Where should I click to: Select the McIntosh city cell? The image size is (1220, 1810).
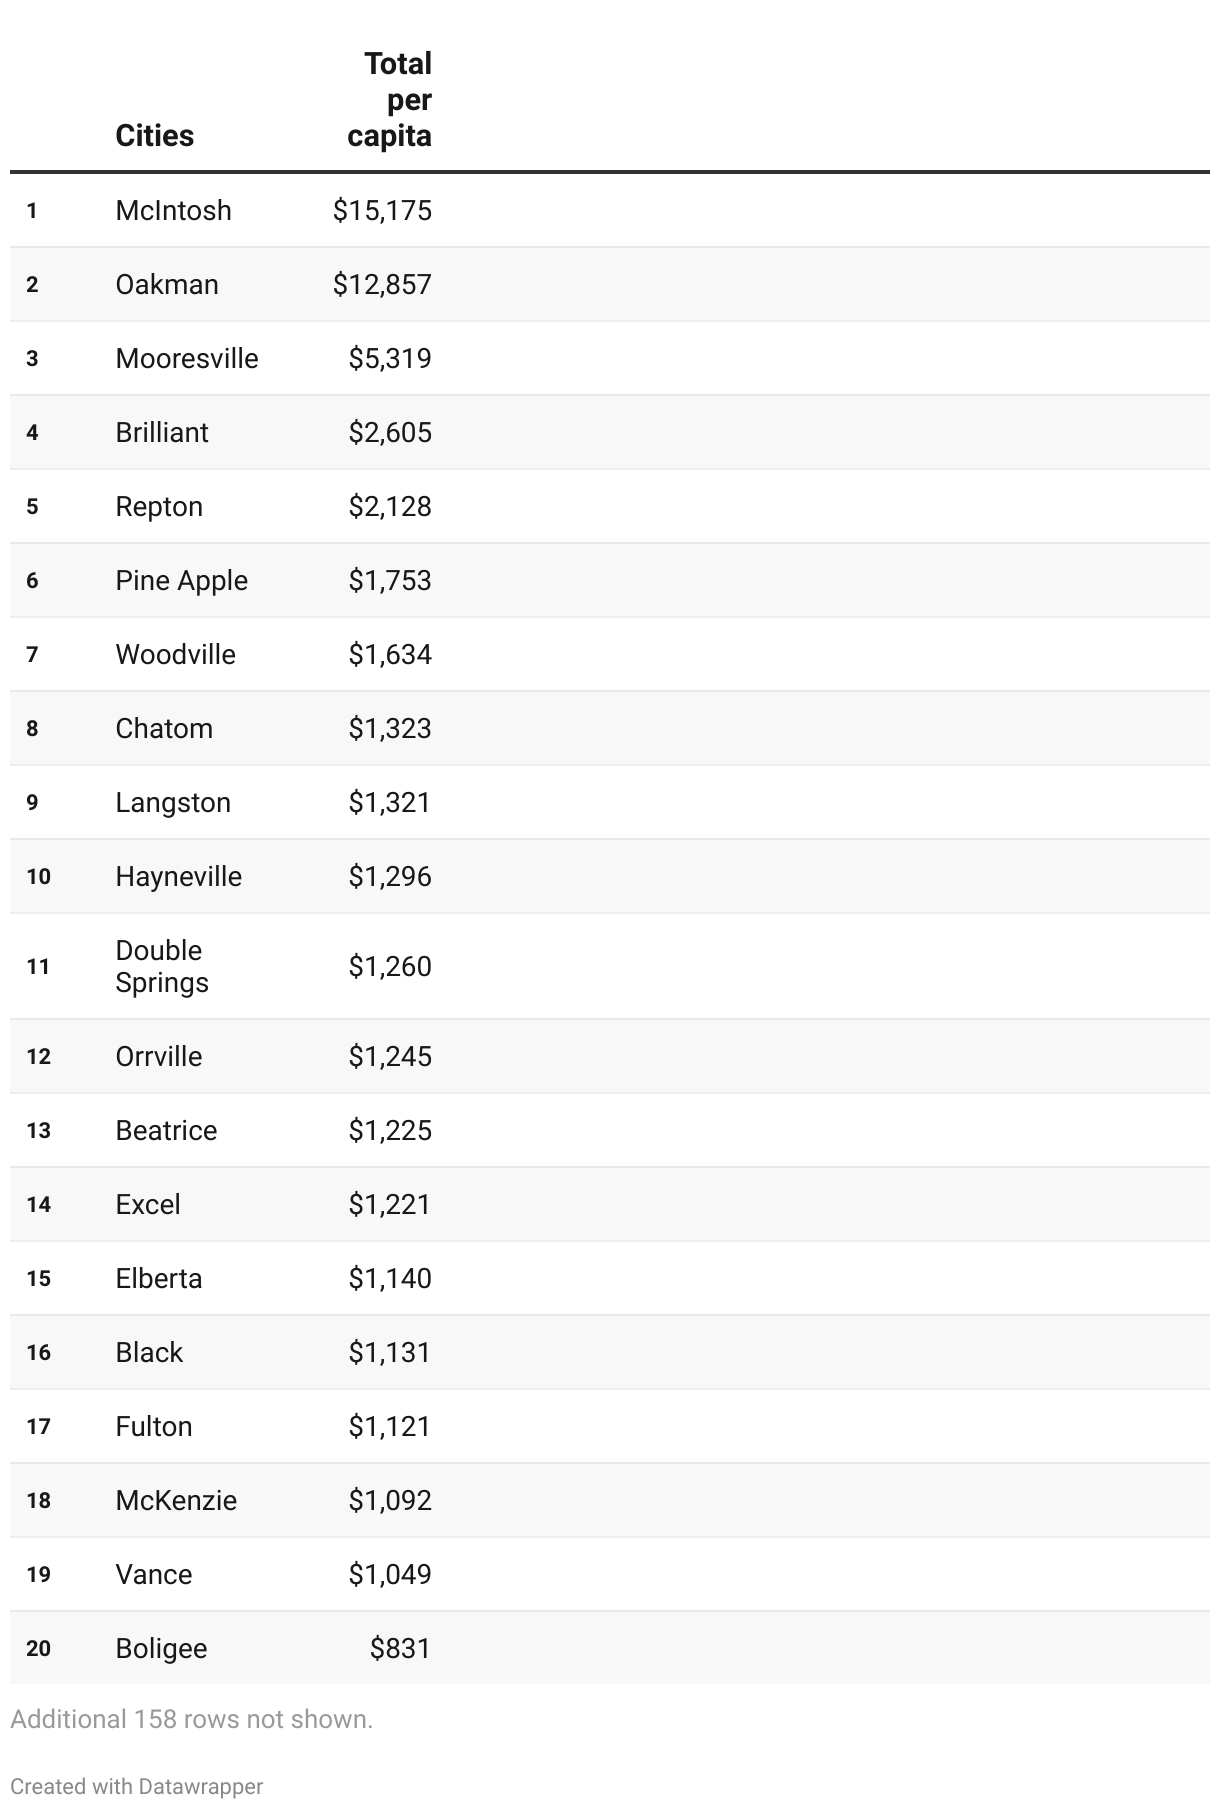click(x=173, y=211)
